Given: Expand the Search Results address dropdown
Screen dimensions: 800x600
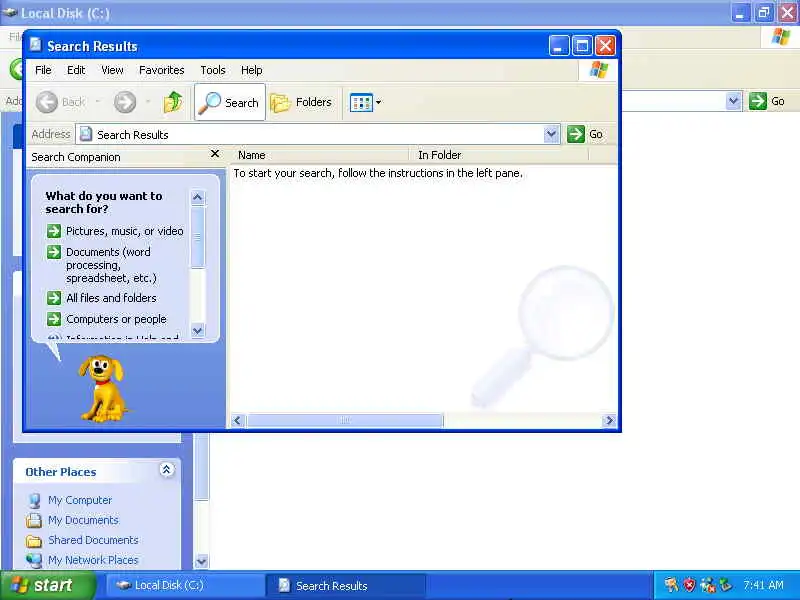Looking at the screenshot, I should (551, 134).
